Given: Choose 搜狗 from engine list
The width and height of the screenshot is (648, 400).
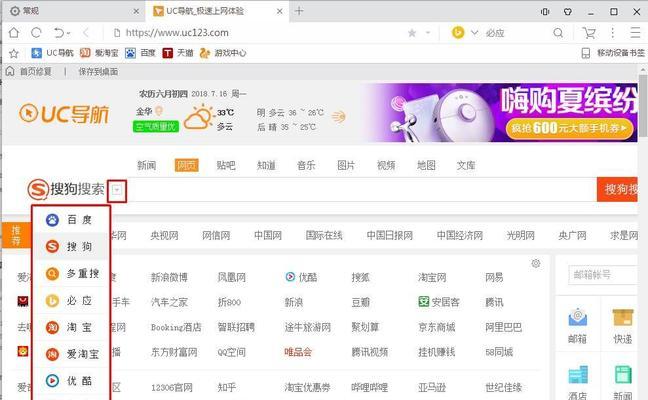Looking at the screenshot, I should pos(71,247).
